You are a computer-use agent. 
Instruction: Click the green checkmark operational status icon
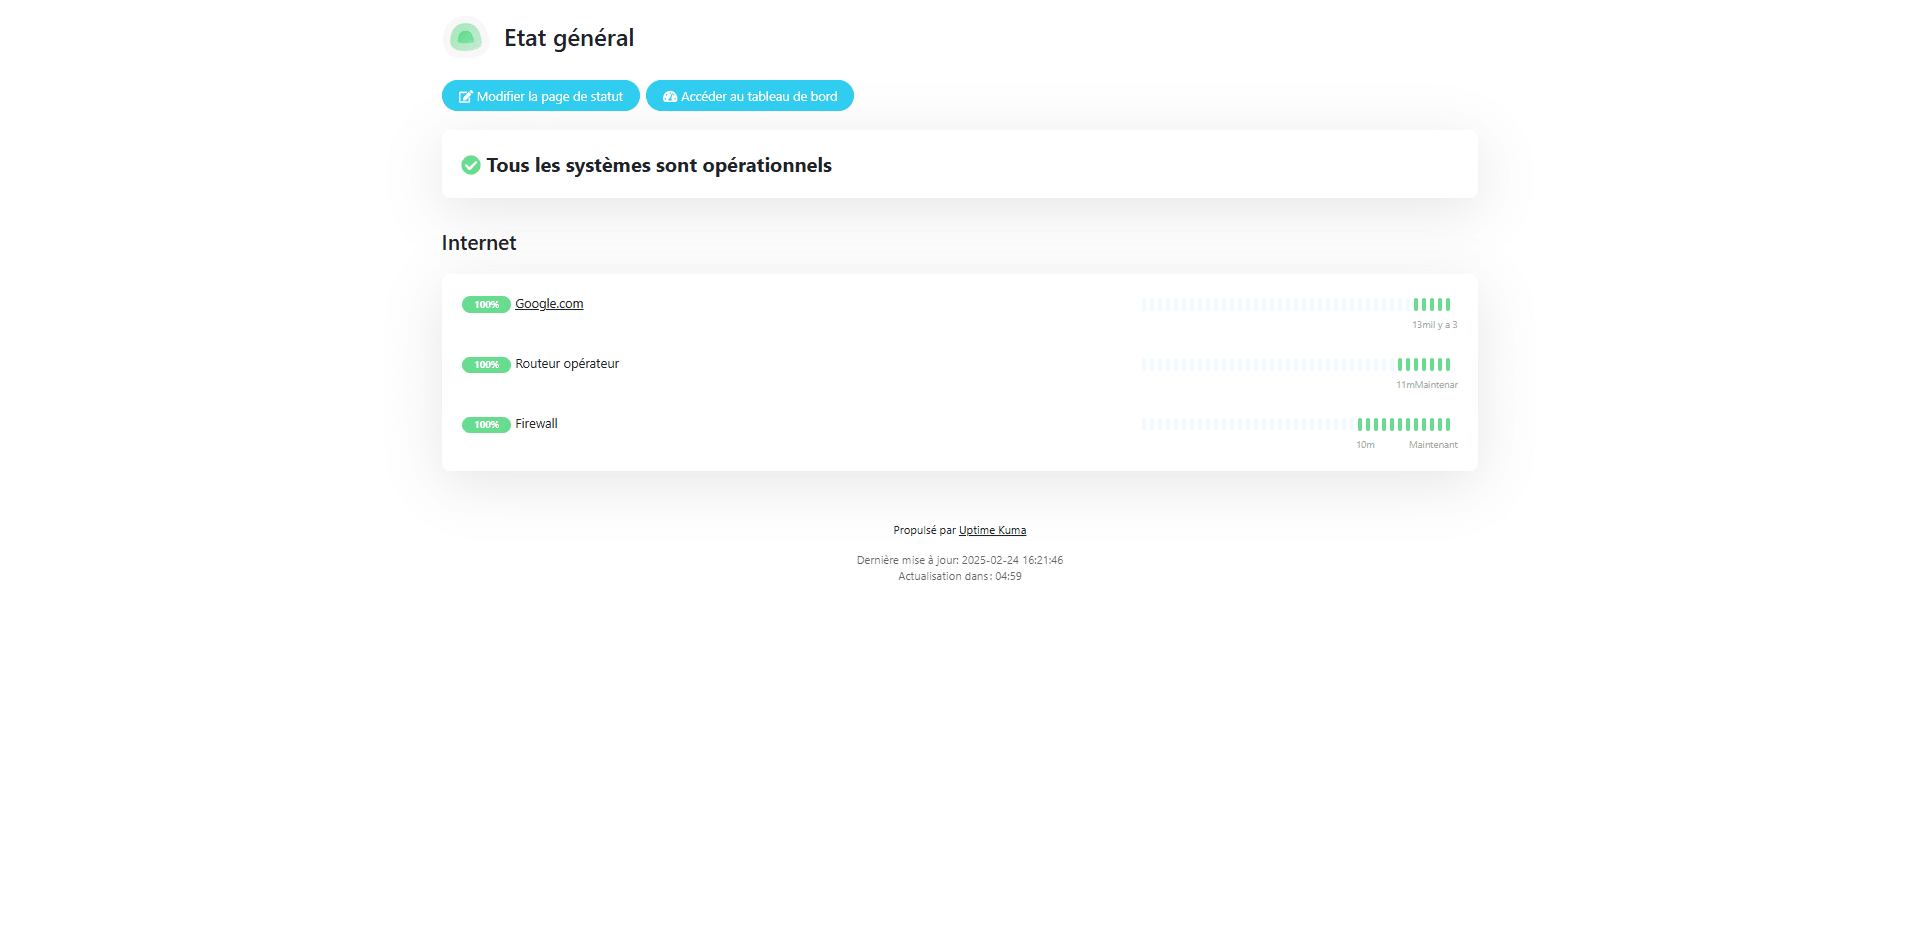point(471,165)
